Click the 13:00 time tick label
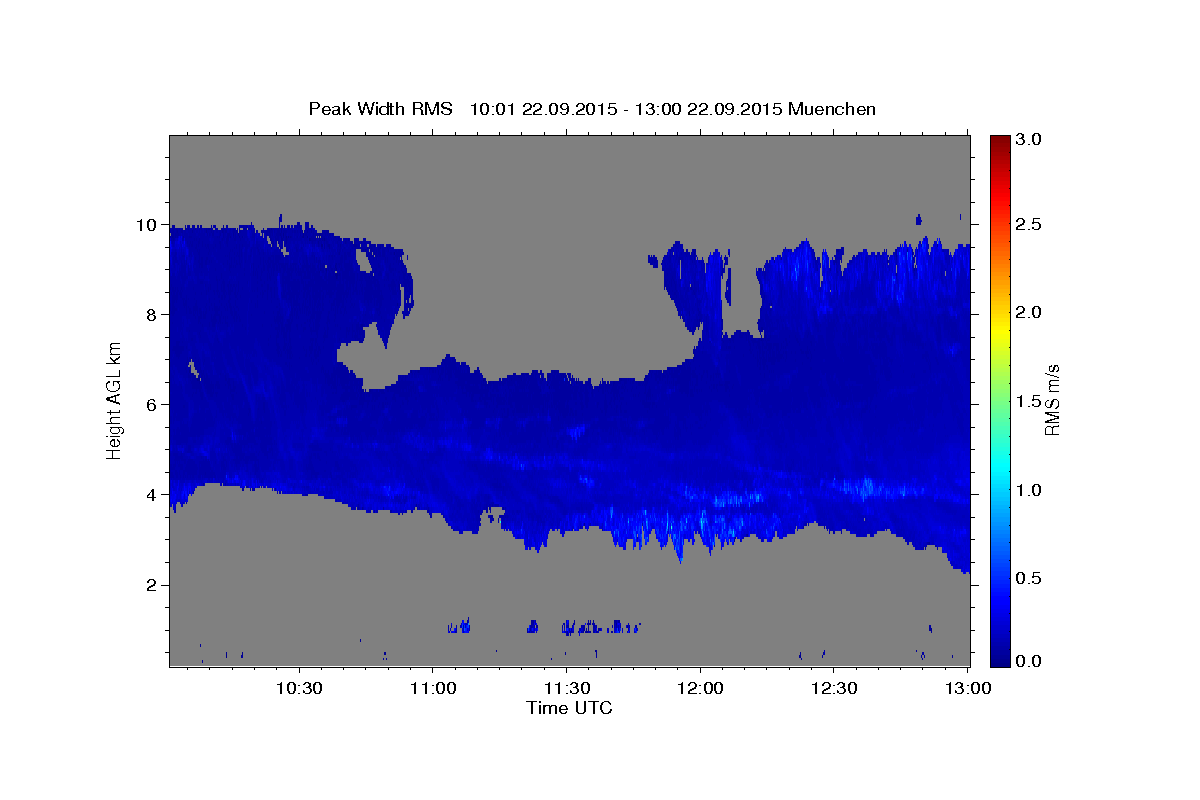 point(968,689)
